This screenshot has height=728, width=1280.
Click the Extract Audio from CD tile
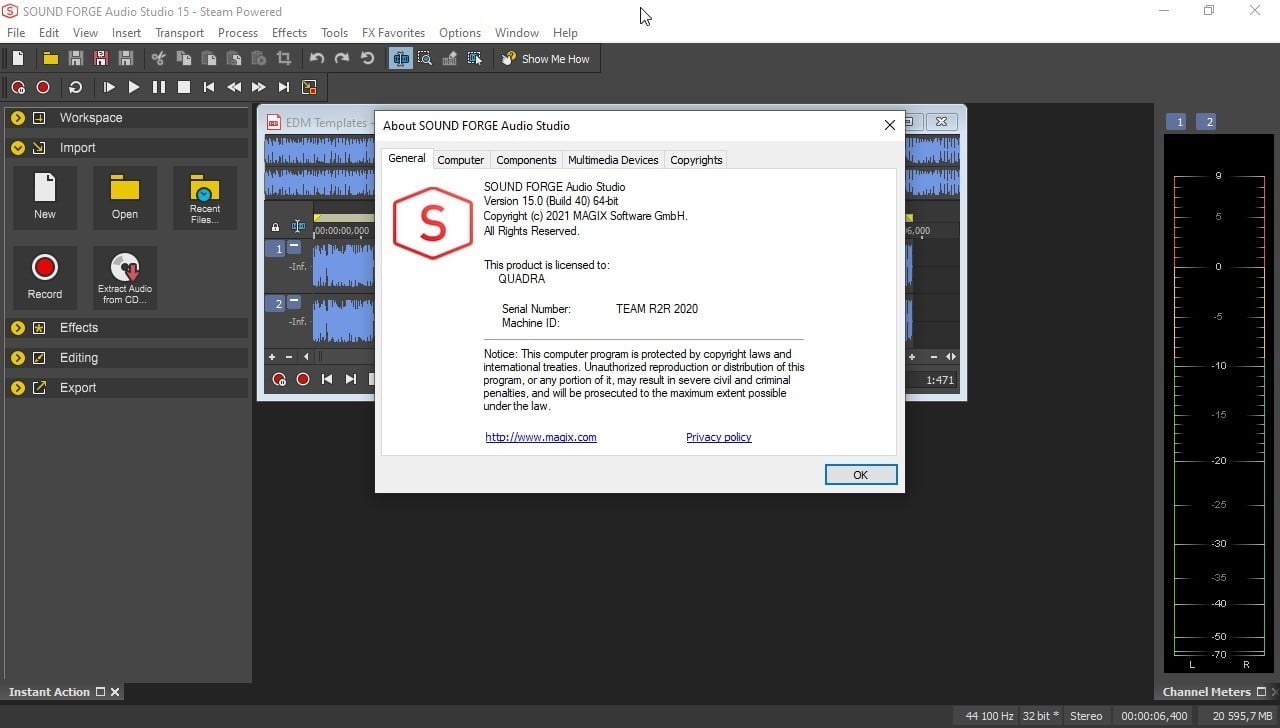[125, 278]
